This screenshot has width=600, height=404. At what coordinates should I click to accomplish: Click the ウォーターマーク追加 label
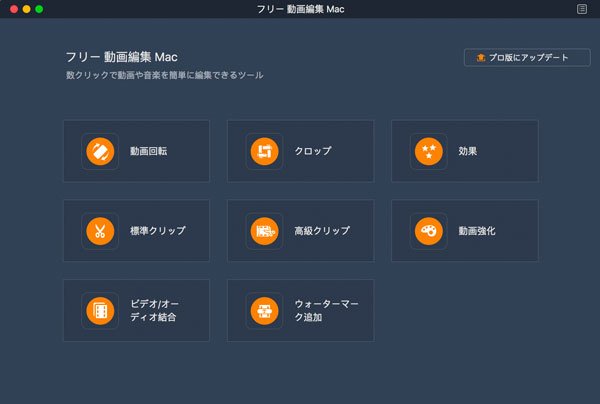click(326, 310)
